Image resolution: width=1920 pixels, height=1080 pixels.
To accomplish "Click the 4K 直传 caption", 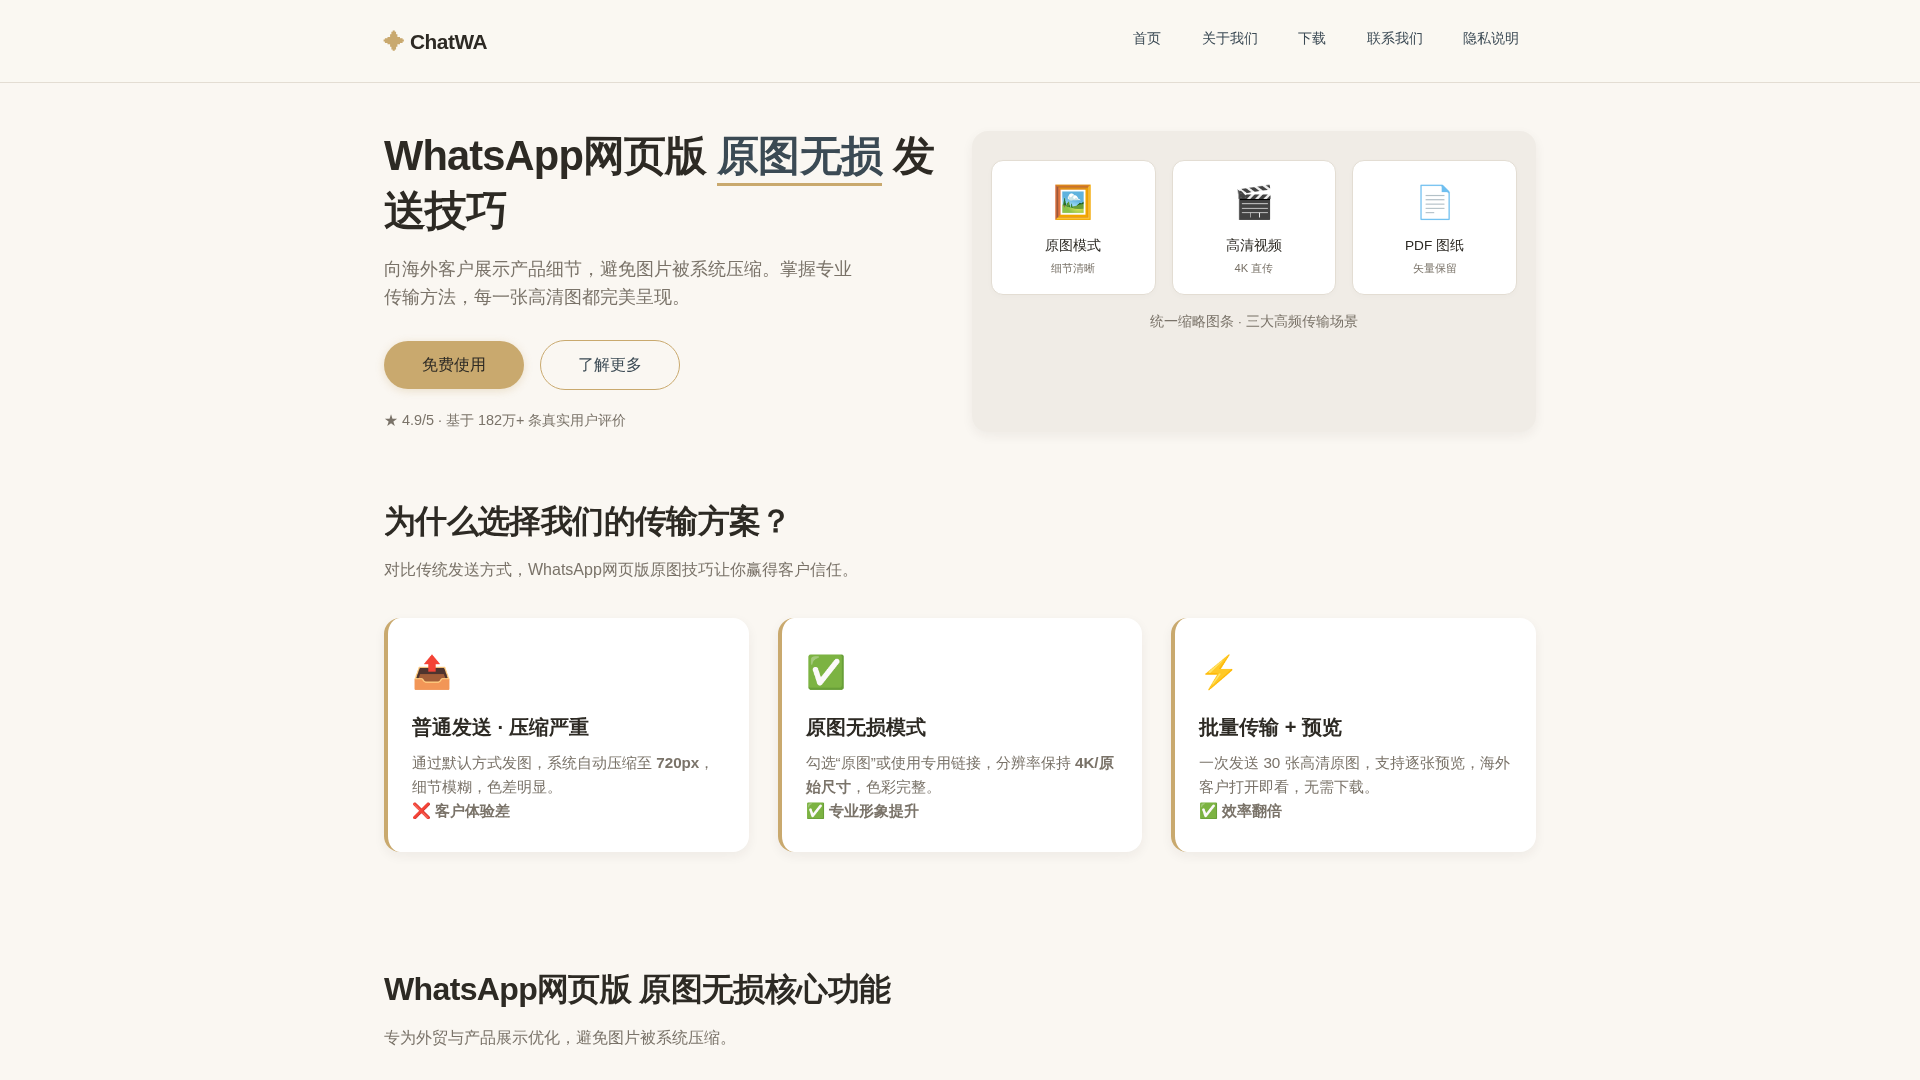I will (x=1254, y=269).
